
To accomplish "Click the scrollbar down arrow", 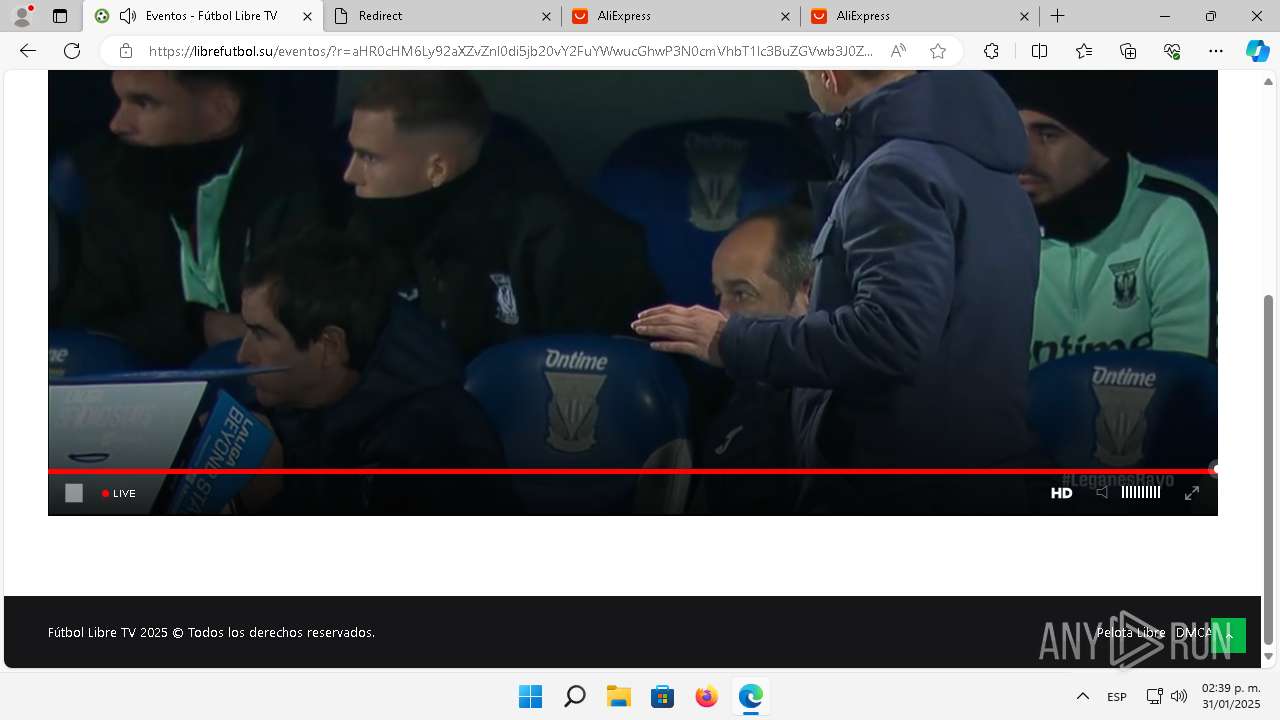I will (x=1269, y=657).
